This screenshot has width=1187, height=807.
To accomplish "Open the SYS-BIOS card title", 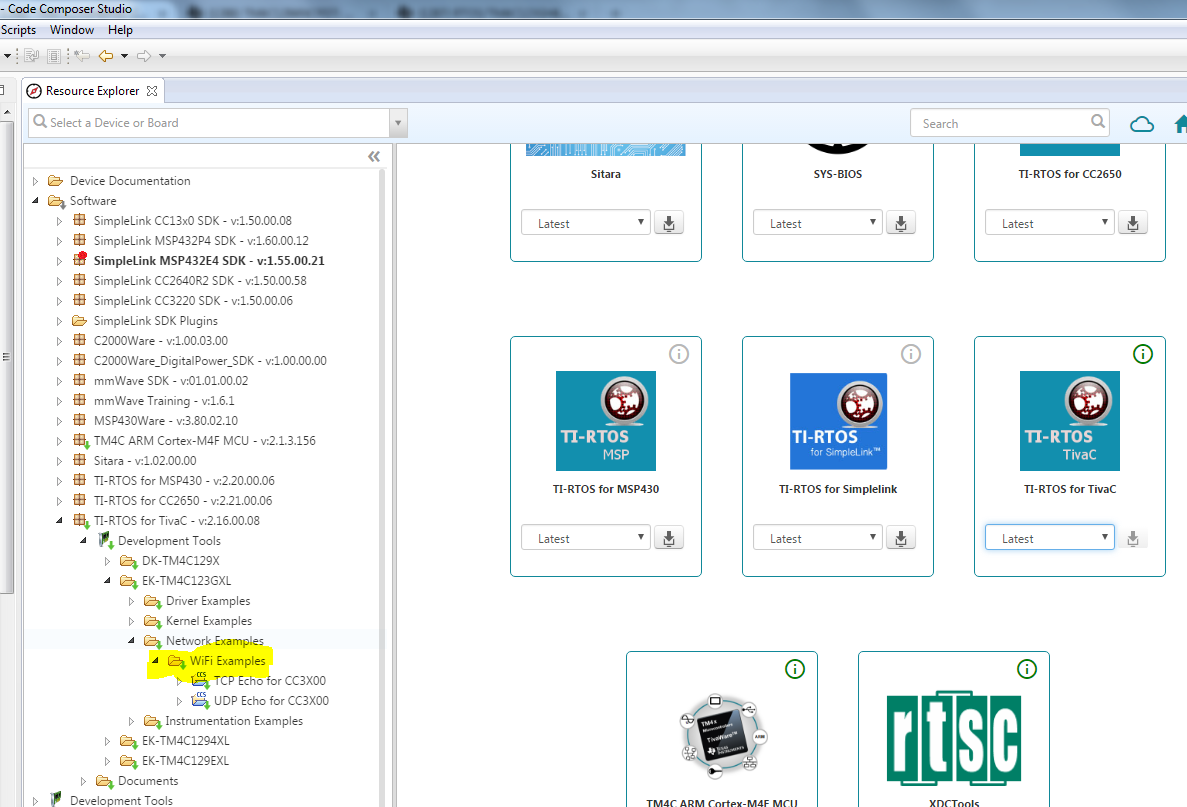I will click(x=837, y=174).
